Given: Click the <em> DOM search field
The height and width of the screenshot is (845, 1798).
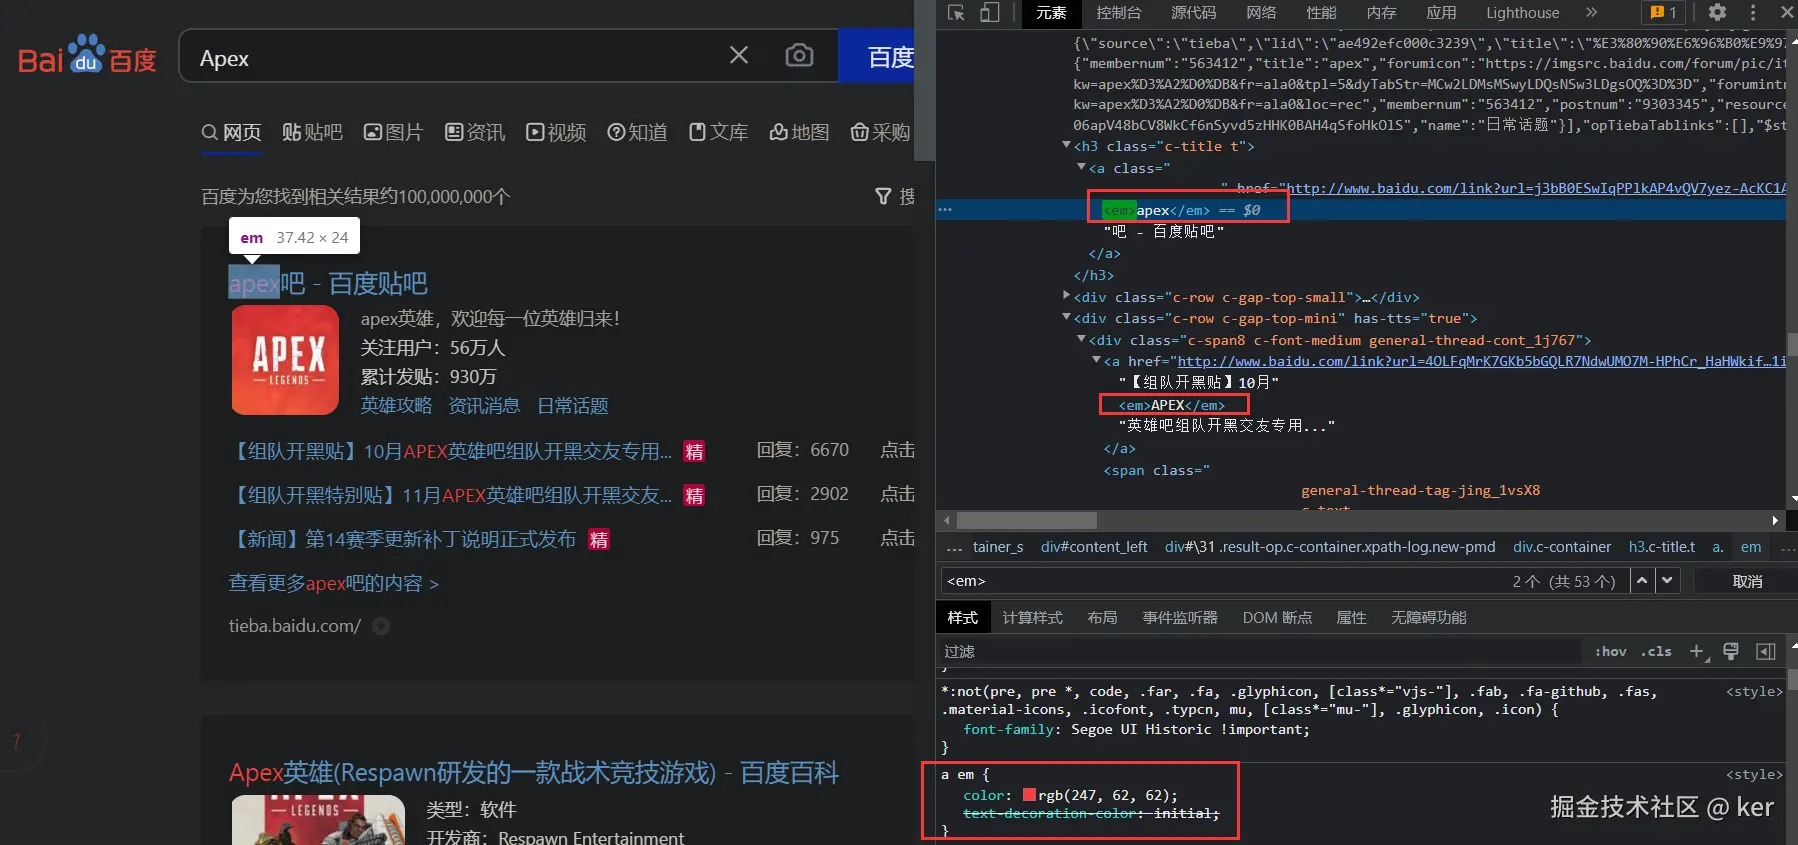Looking at the screenshot, I should coord(1225,581).
